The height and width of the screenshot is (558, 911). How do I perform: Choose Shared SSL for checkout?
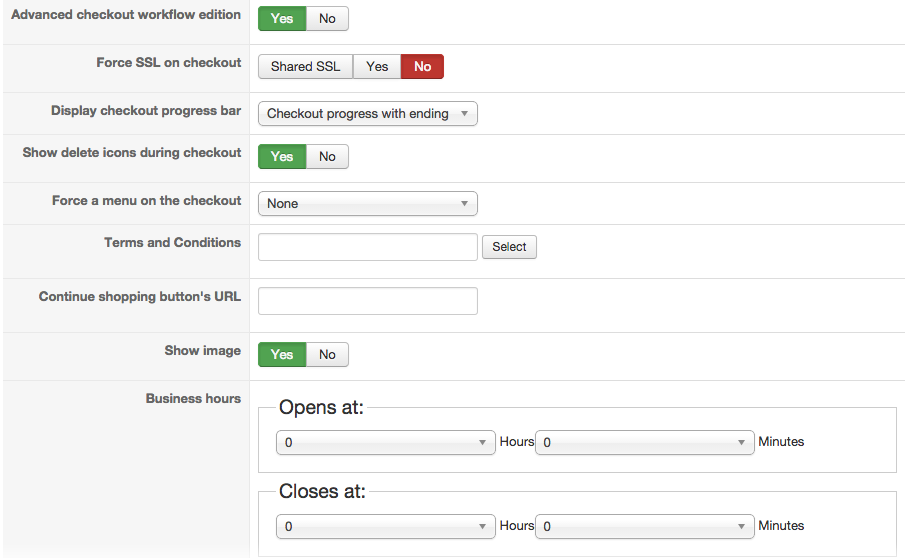pyautogui.click(x=305, y=67)
